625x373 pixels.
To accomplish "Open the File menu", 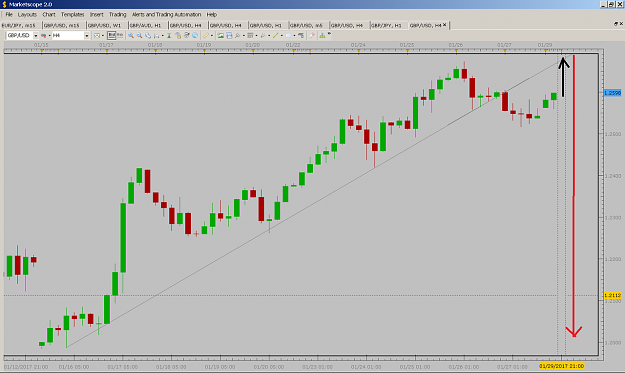I will tap(9, 14).
